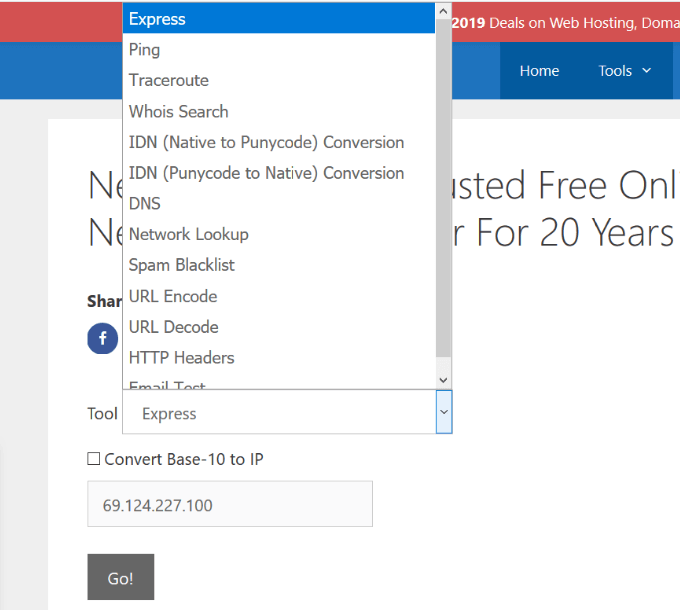Select IDN Native to Punycode Conversion
This screenshot has width=680, height=610.
266,142
